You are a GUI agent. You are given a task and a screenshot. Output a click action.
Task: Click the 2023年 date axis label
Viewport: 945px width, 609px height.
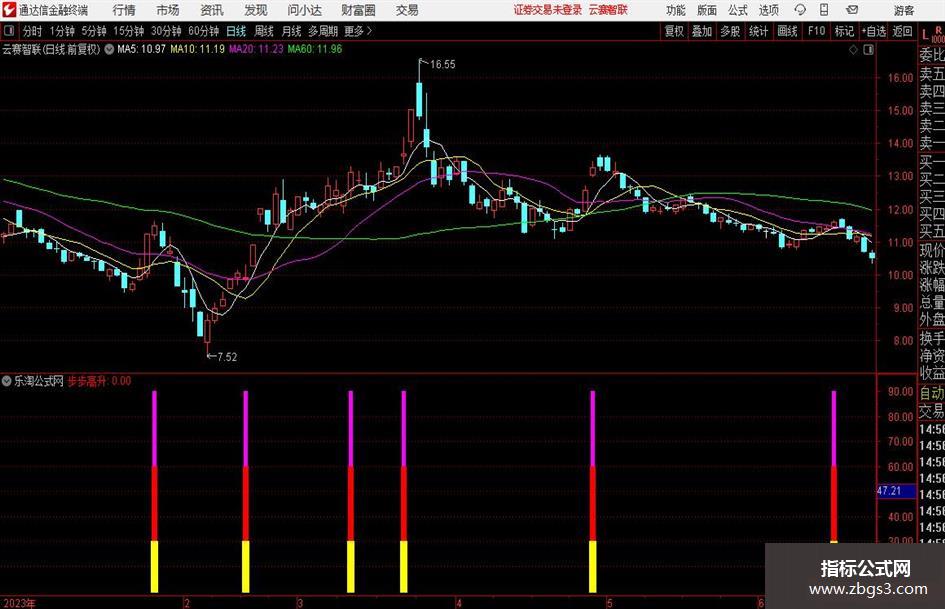pyautogui.click(x=19, y=603)
